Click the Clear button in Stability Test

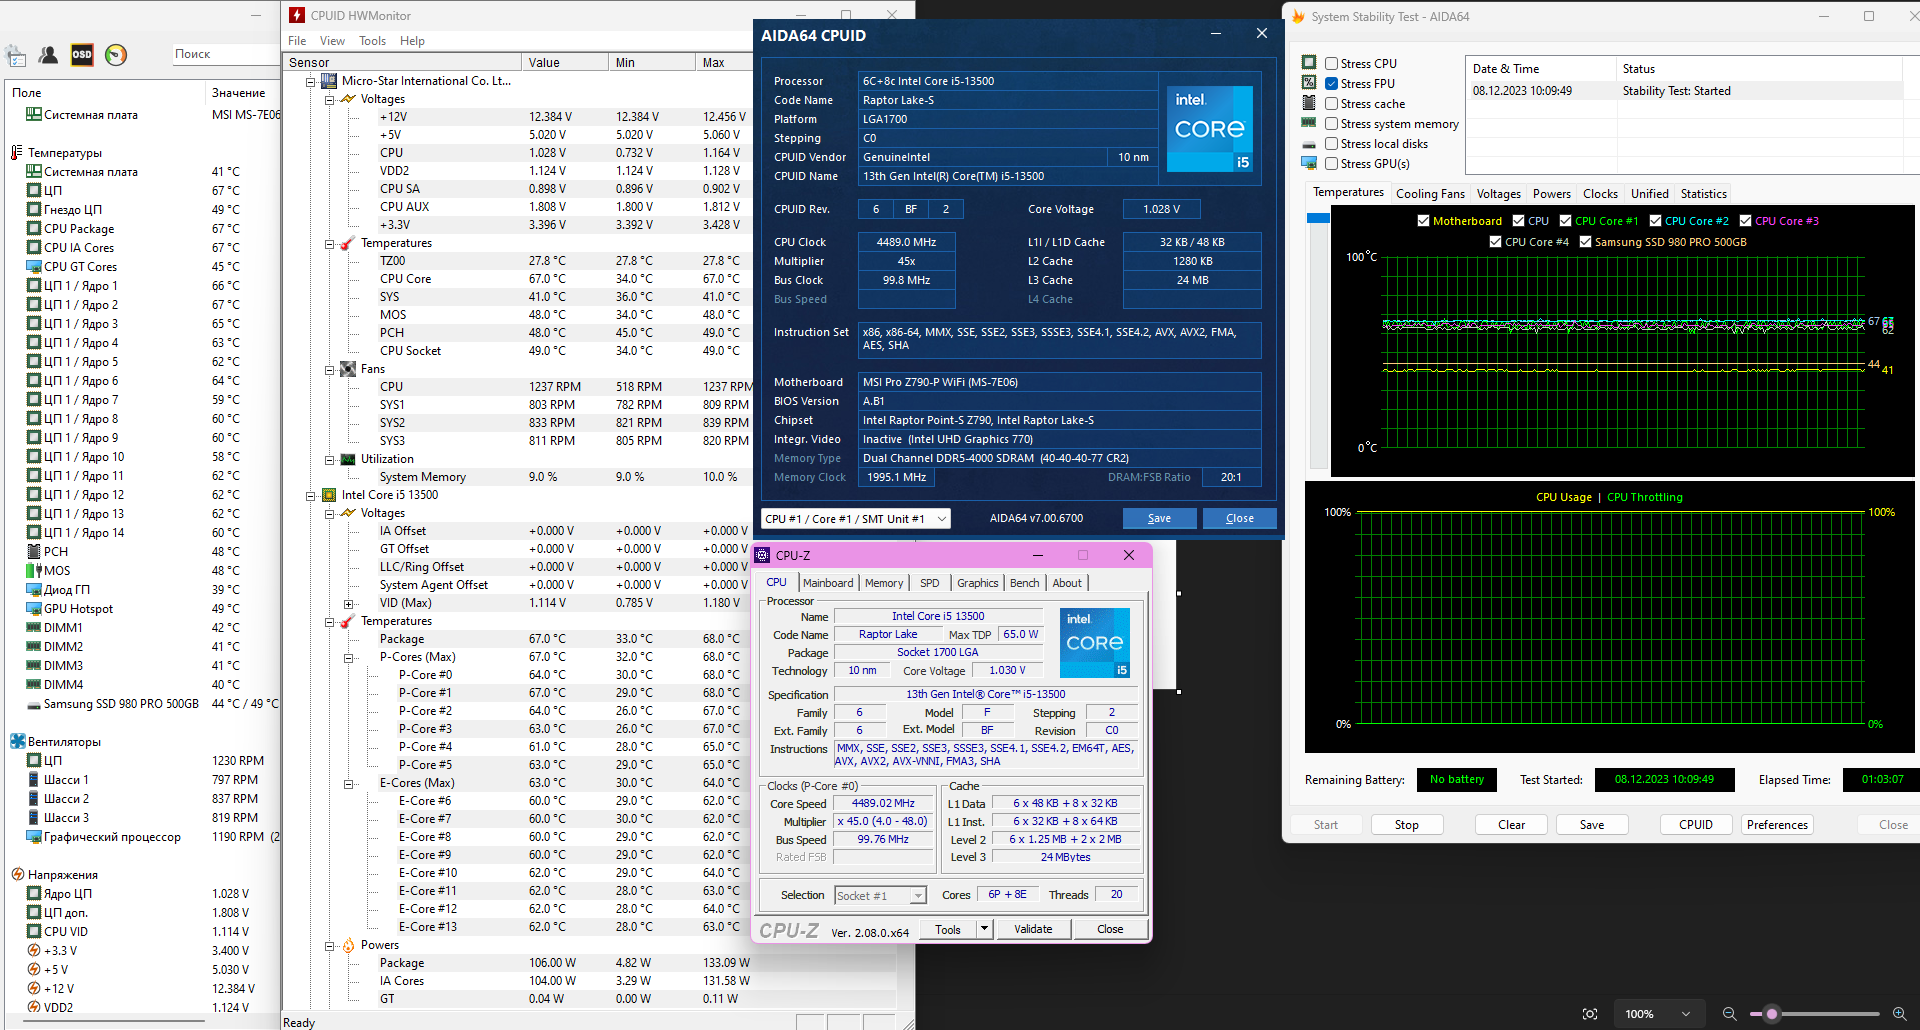1512,825
